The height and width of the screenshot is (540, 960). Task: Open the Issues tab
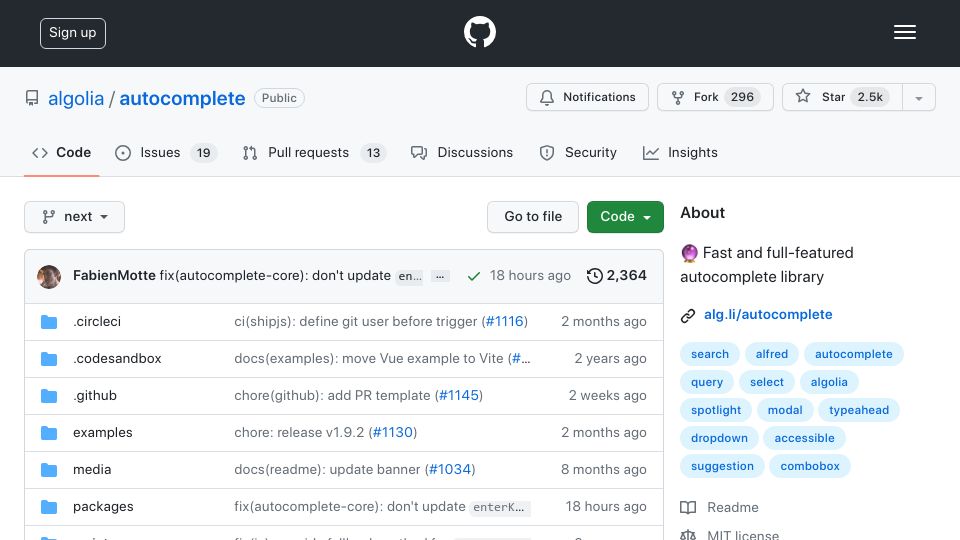click(x=166, y=152)
